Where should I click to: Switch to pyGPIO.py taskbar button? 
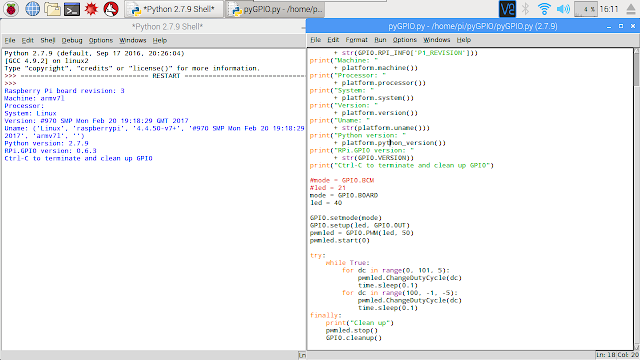pos(276,9)
